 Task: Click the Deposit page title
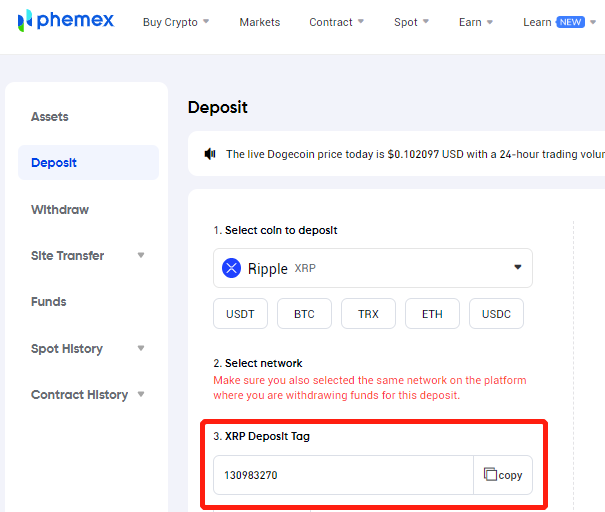[x=218, y=107]
